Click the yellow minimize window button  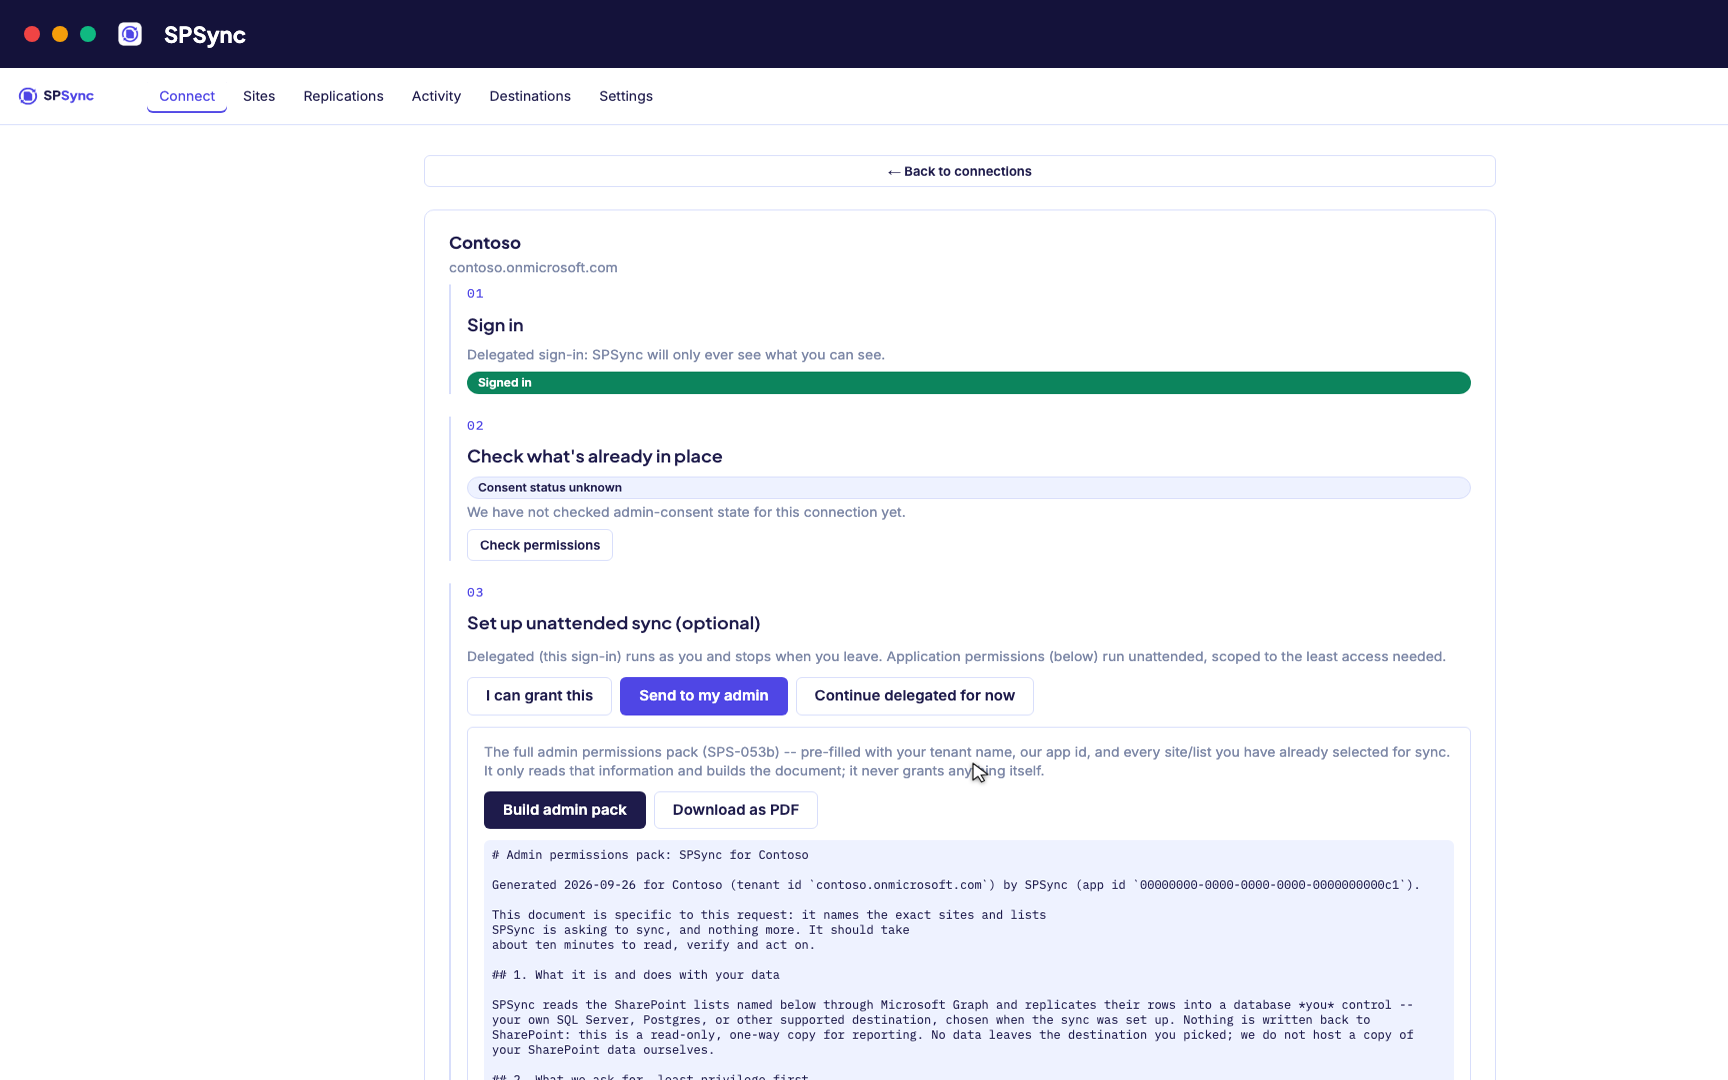point(60,34)
